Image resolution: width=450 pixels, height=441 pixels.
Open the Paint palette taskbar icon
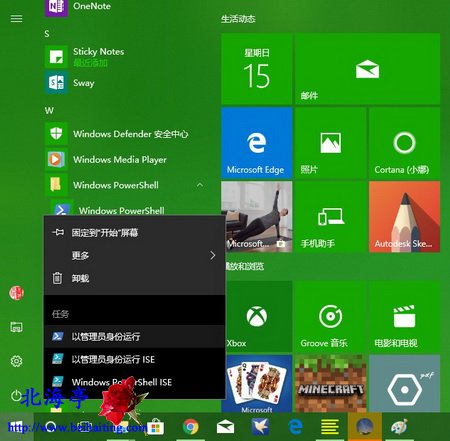400,427
